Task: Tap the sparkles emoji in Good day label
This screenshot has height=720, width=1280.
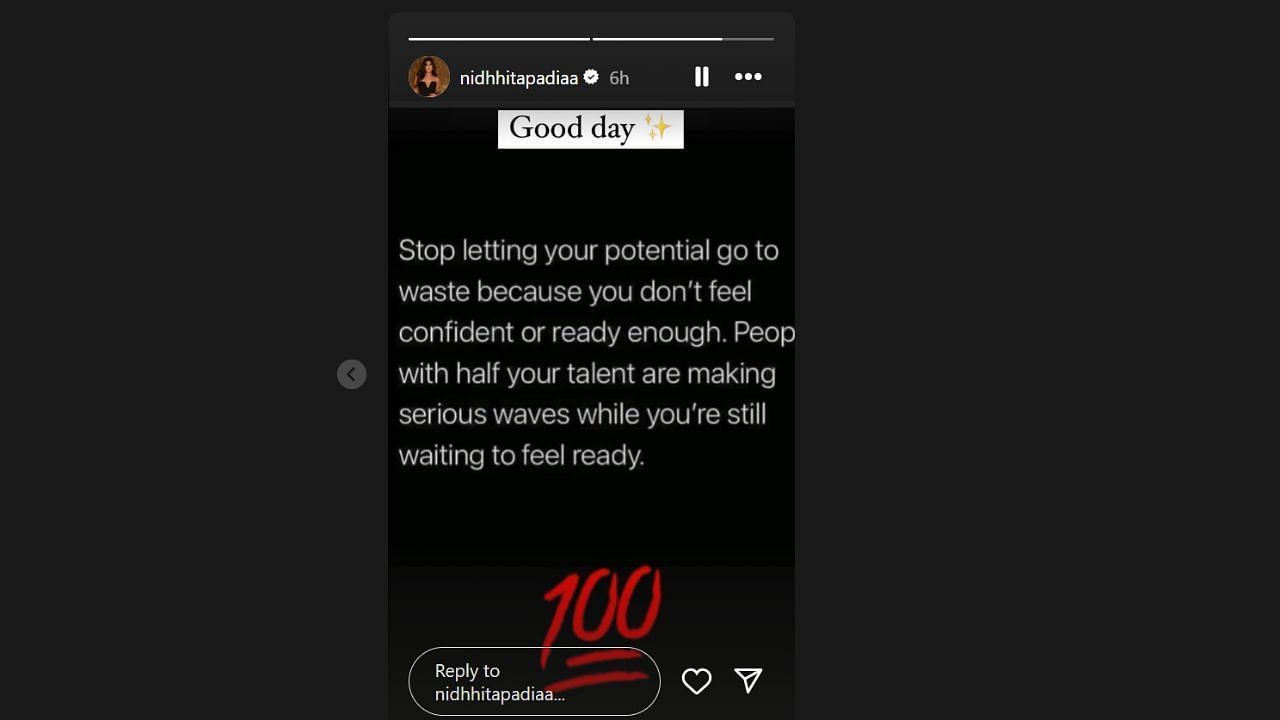Action: click(657, 128)
